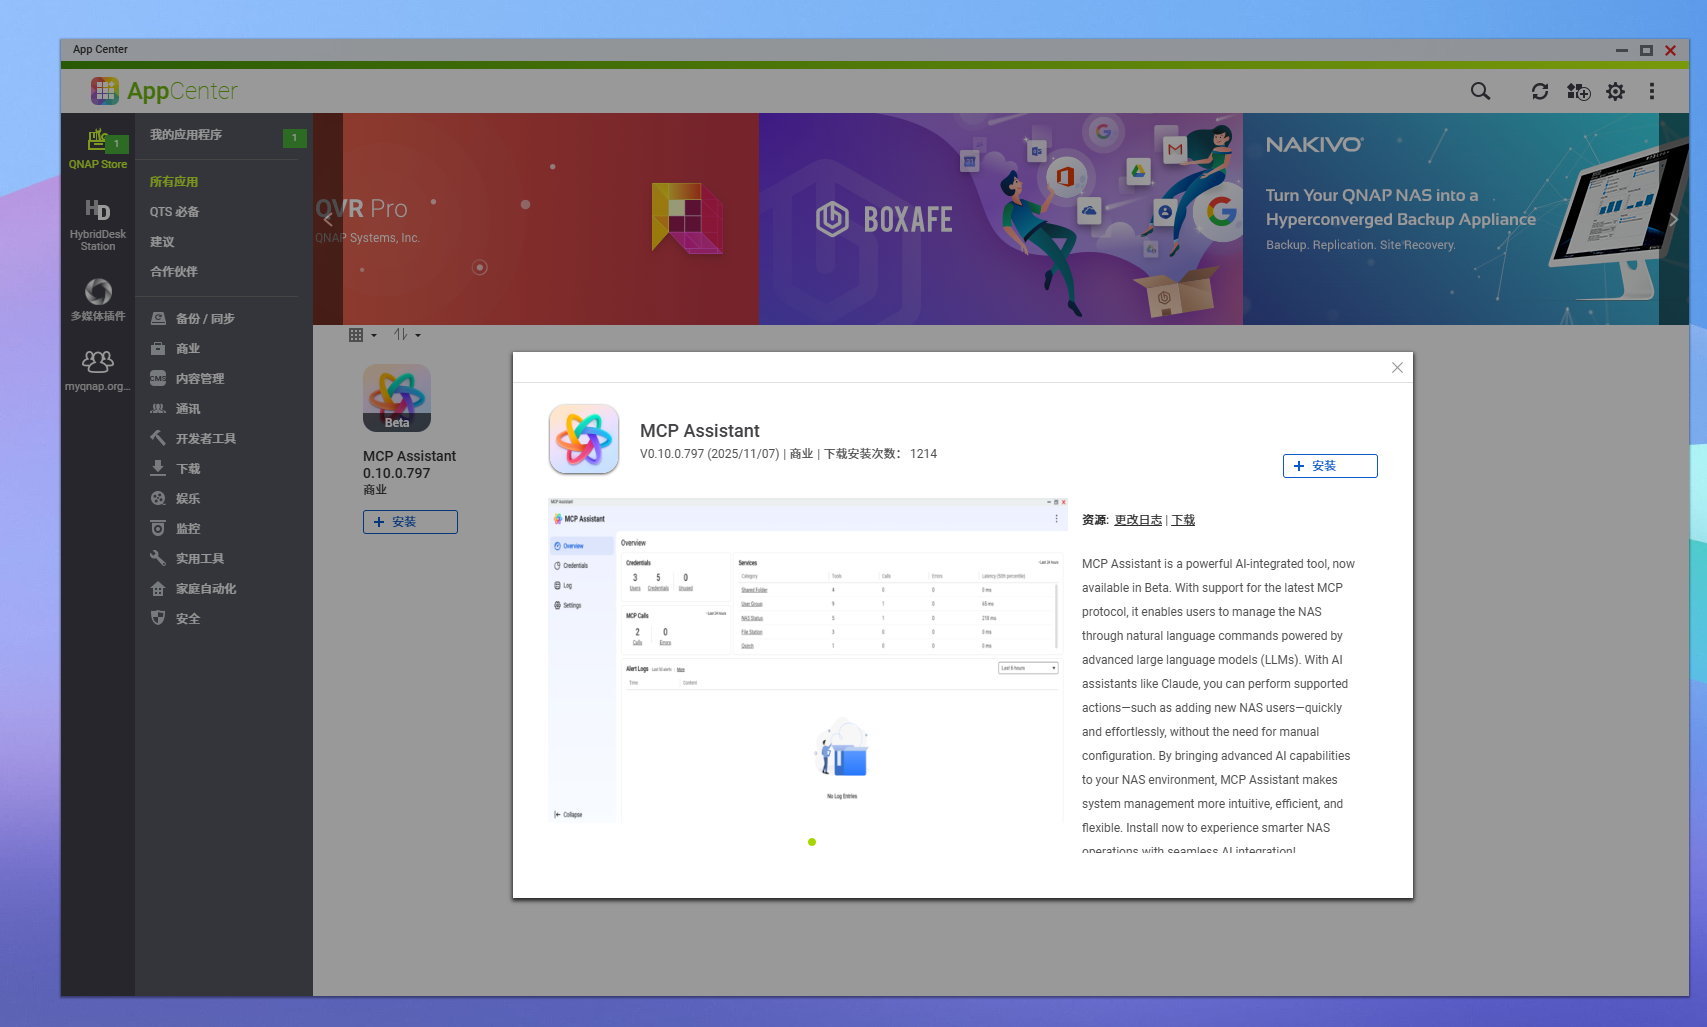Click the 下载 link in resources

coord(1183,520)
